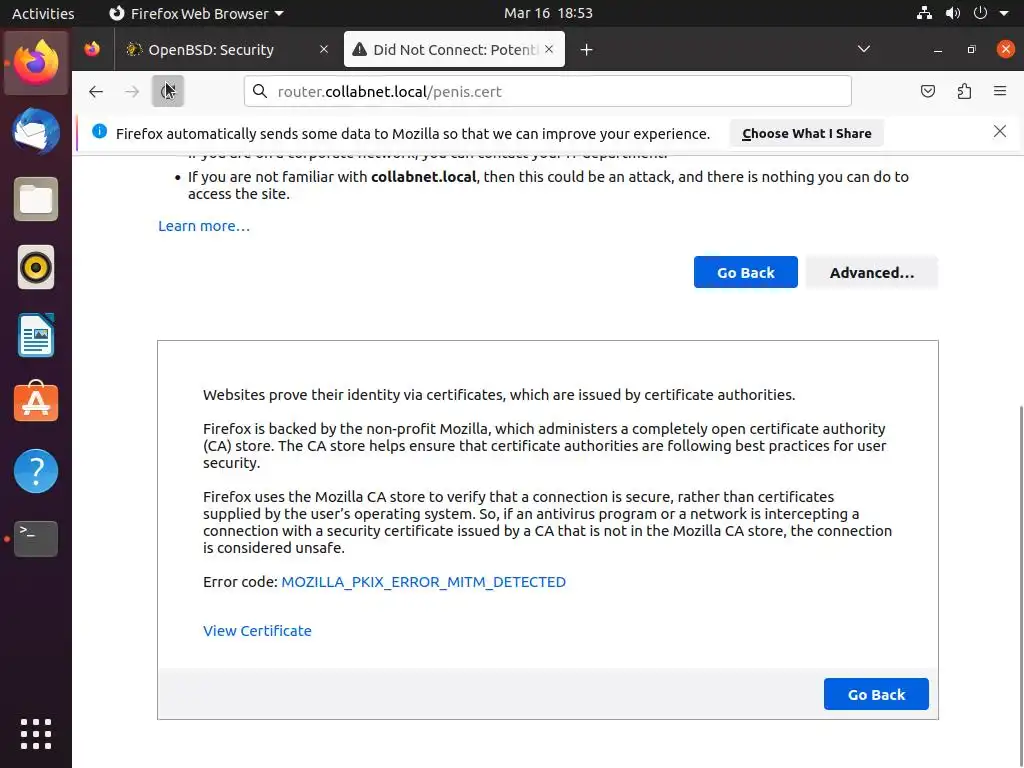
Task: Click the address bar URL field
Action: point(547,91)
